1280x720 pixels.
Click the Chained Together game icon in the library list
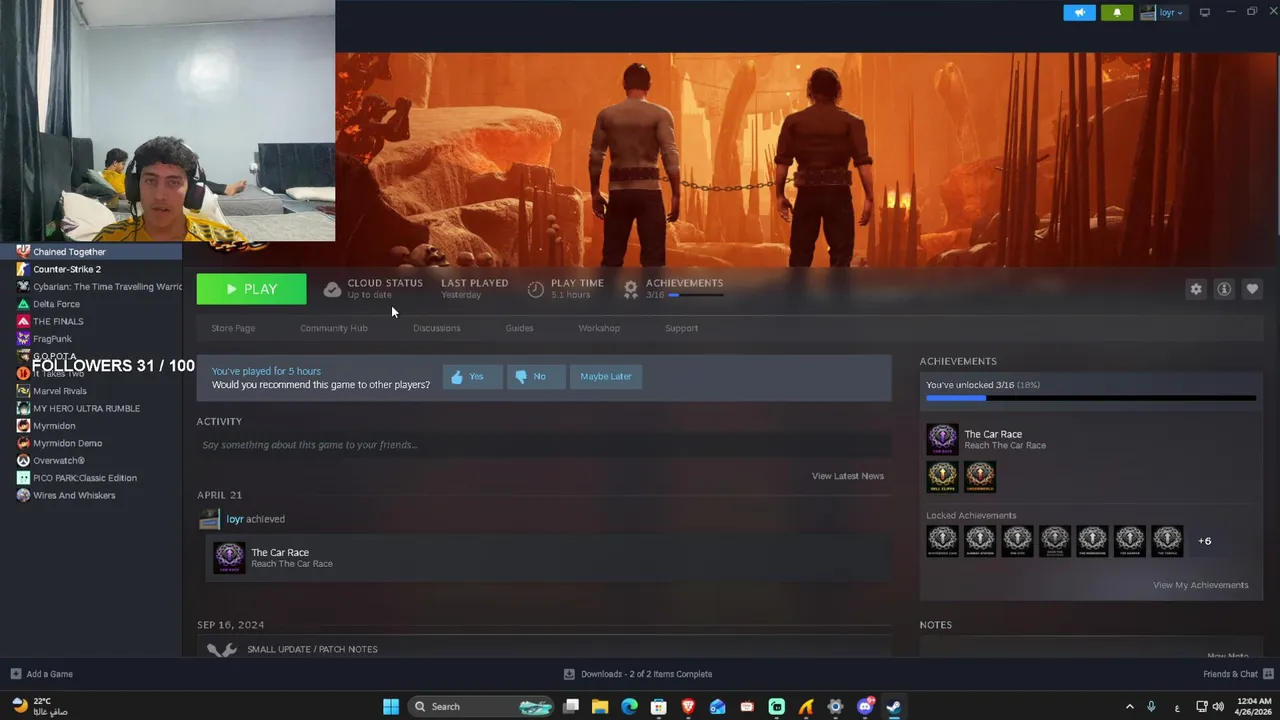pyautogui.click(x=23, y=252)
